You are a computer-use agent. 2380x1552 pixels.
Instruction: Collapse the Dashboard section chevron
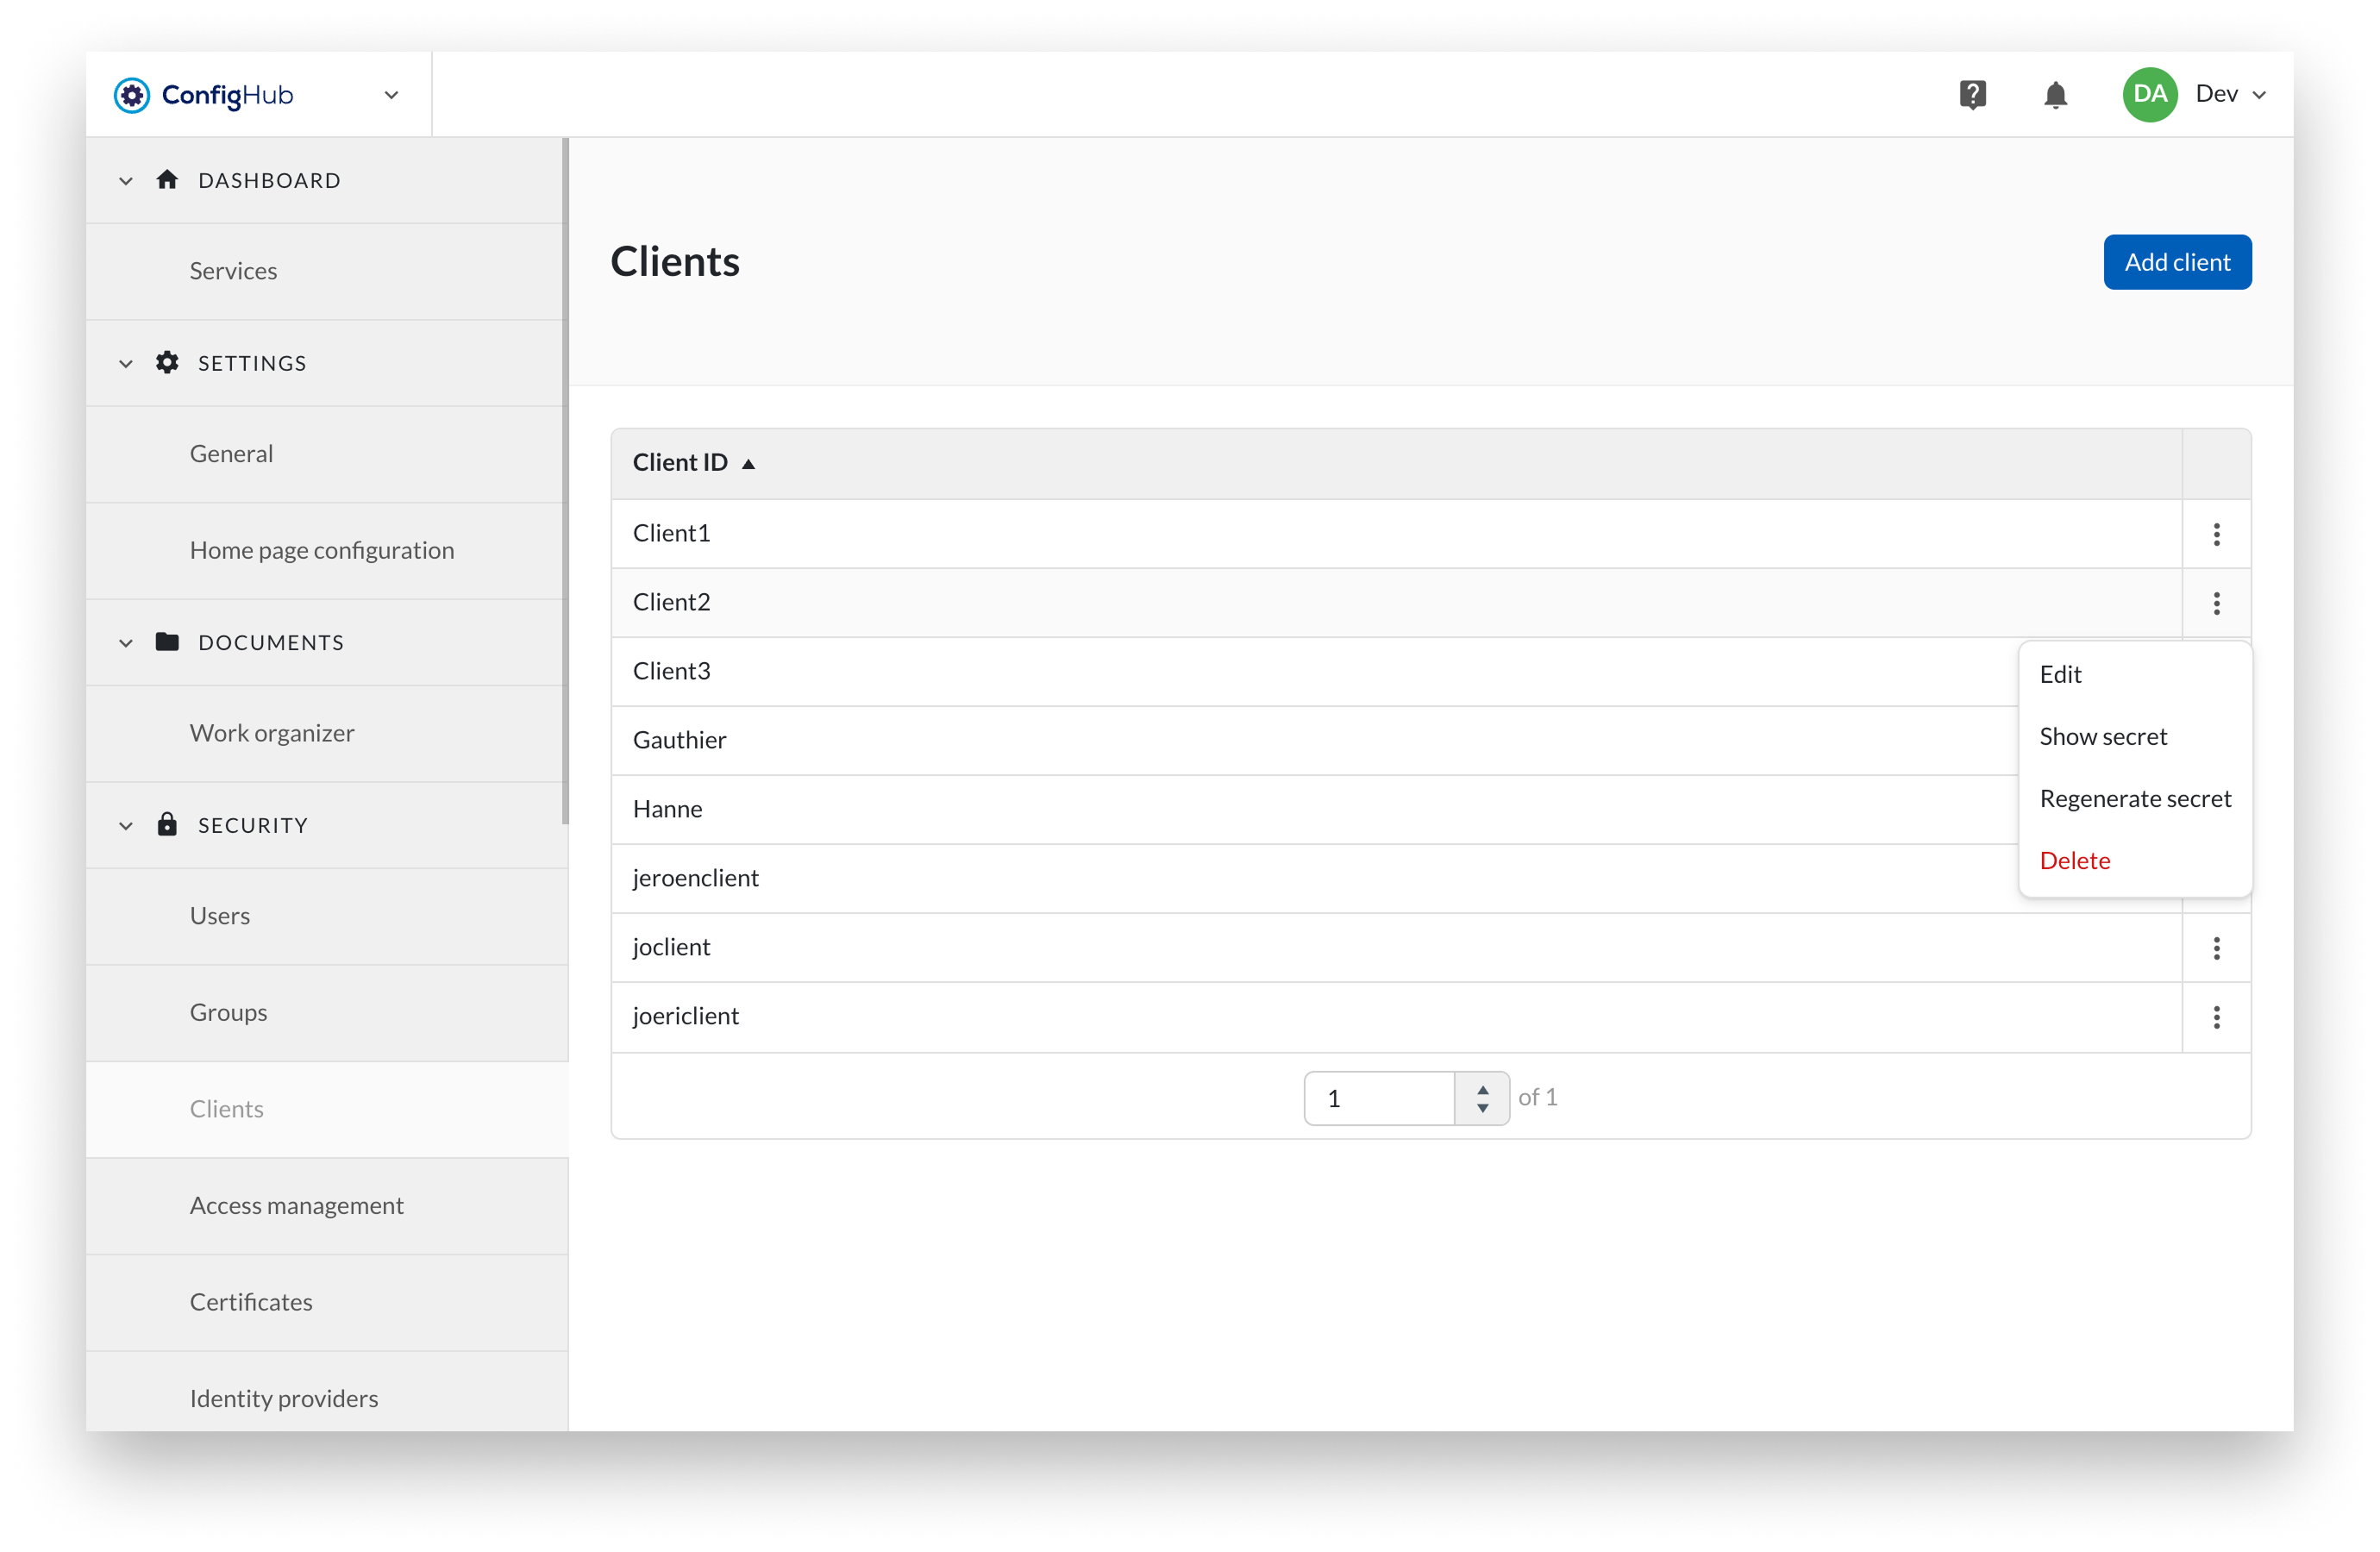pos(126,181)
